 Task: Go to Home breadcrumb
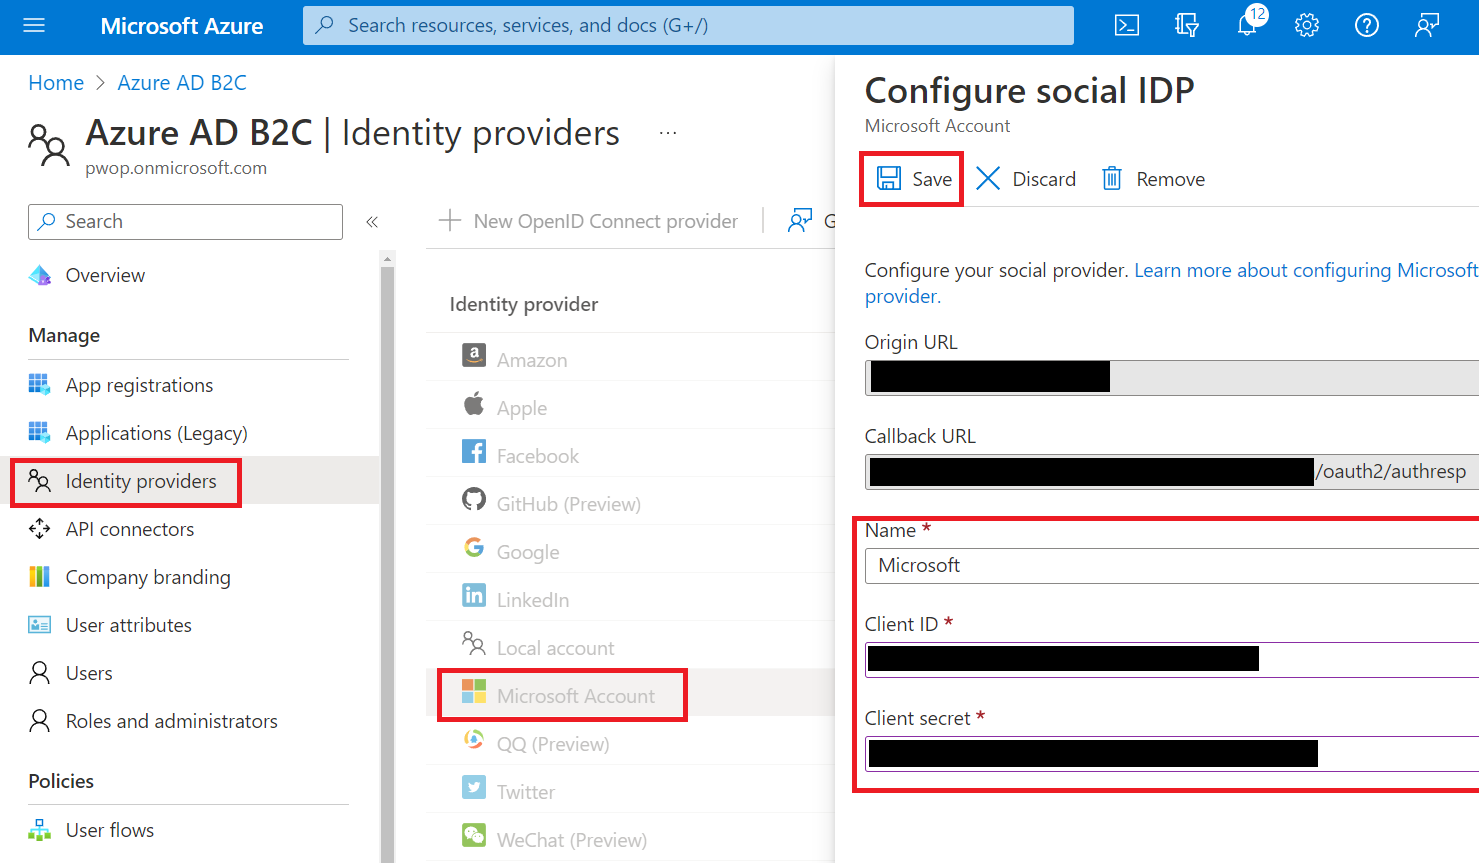point(56,83)
